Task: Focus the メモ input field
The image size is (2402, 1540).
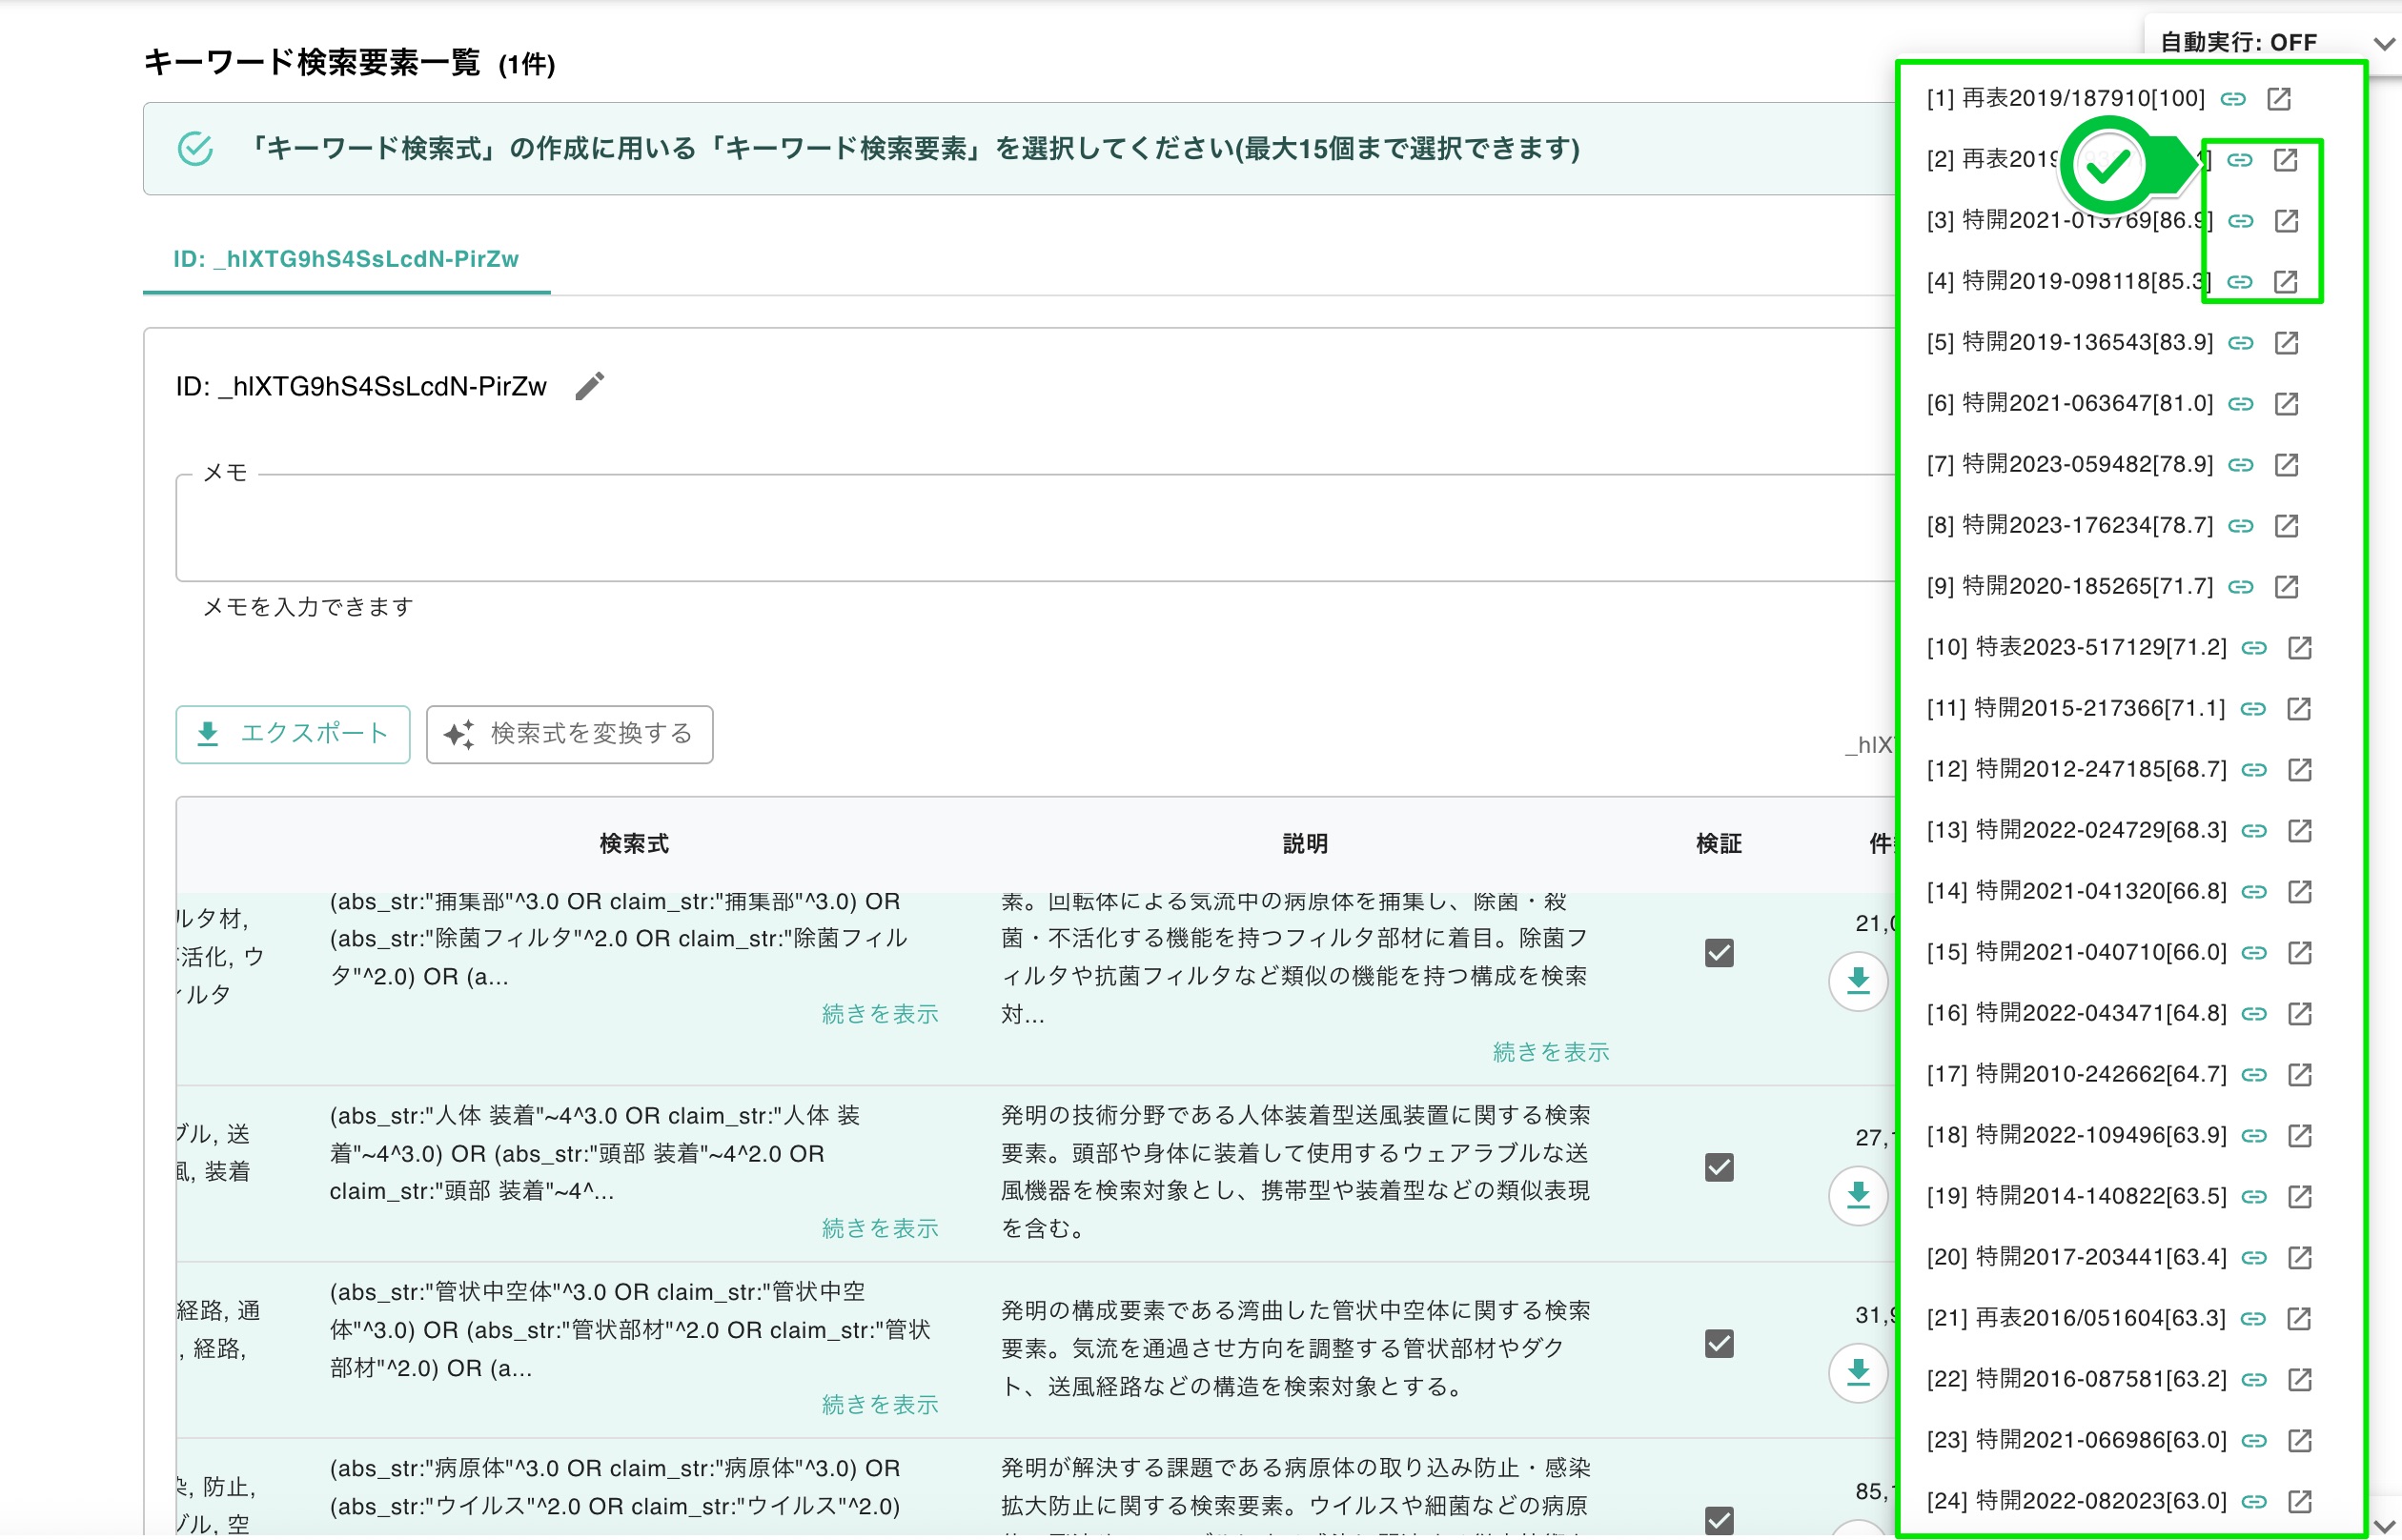Action: click(x=1036, y=528)
